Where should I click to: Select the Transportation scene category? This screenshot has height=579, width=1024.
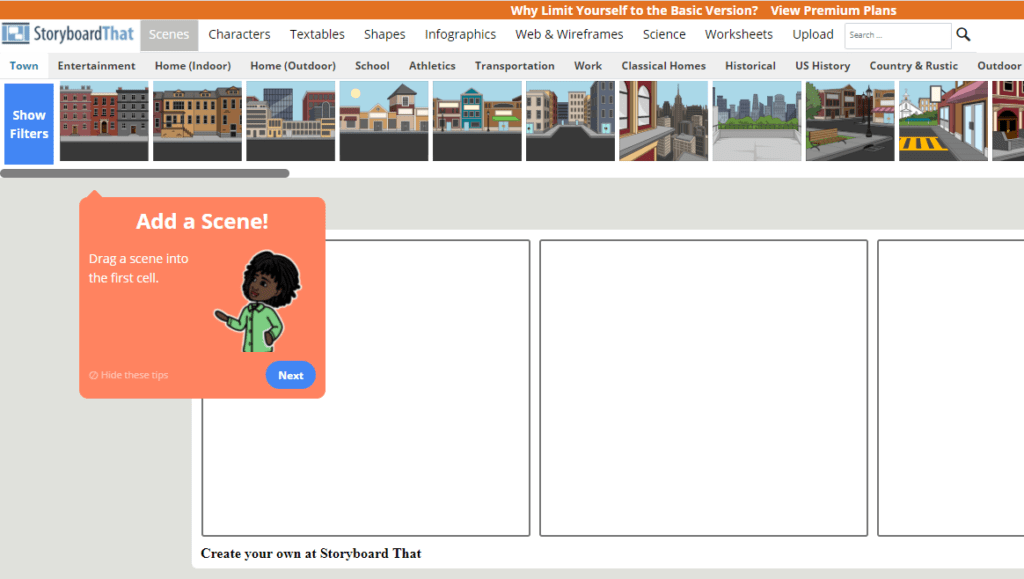coord(515,66)
